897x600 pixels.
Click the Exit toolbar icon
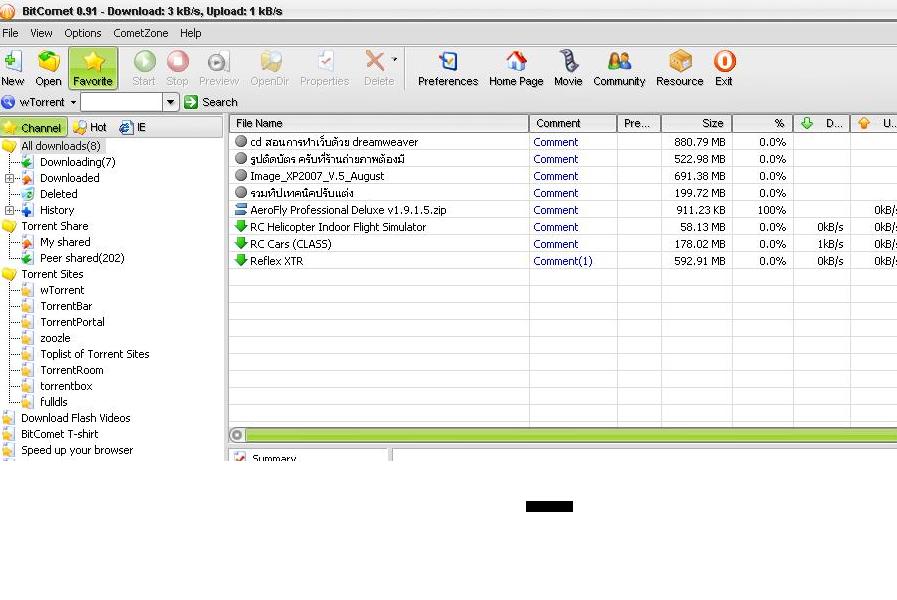click(x=724, y=68)
